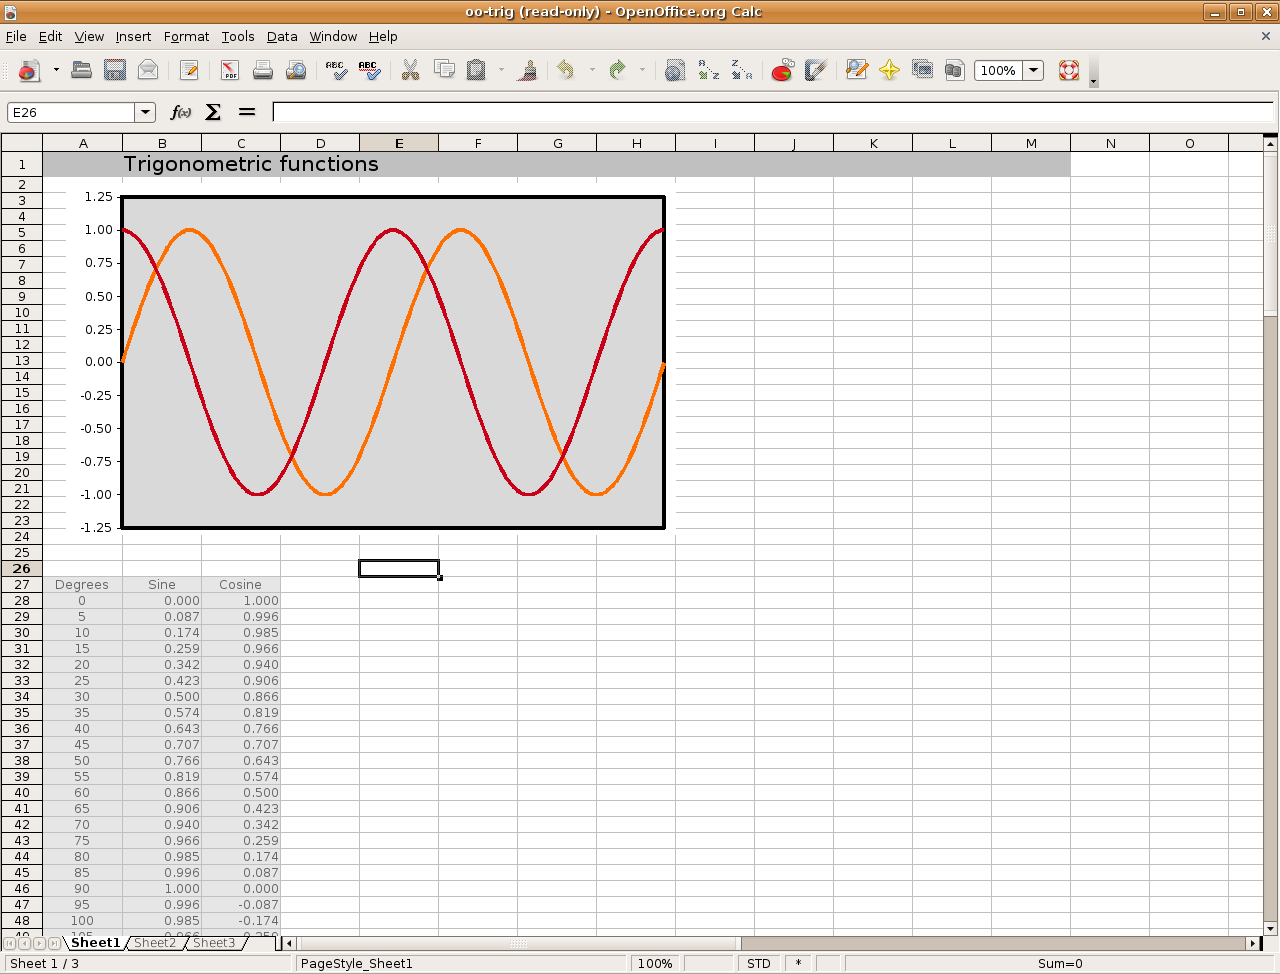Click the Export as PDF icon
This screenshot has height=974, width=1280.
(230, 70)
